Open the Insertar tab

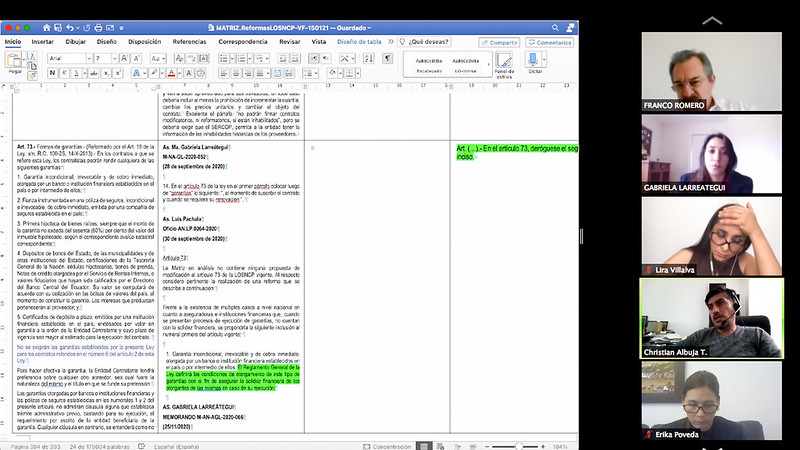tap(42, 42)
